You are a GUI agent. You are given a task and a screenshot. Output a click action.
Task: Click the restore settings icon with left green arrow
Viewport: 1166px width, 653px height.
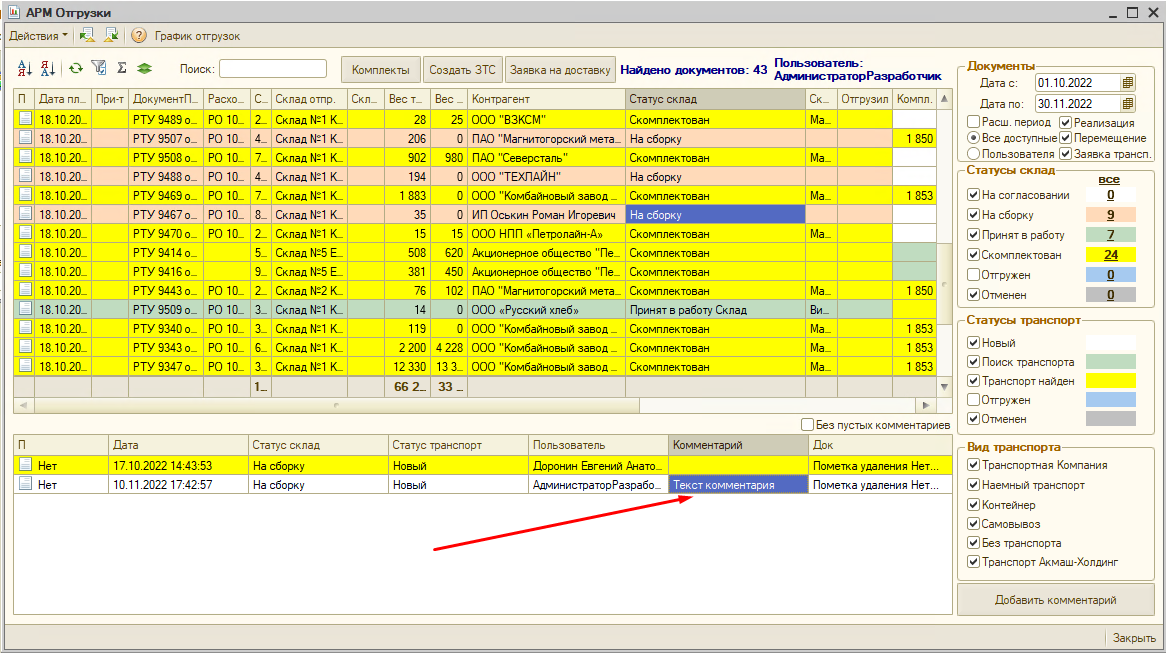[x=87, y=36]
